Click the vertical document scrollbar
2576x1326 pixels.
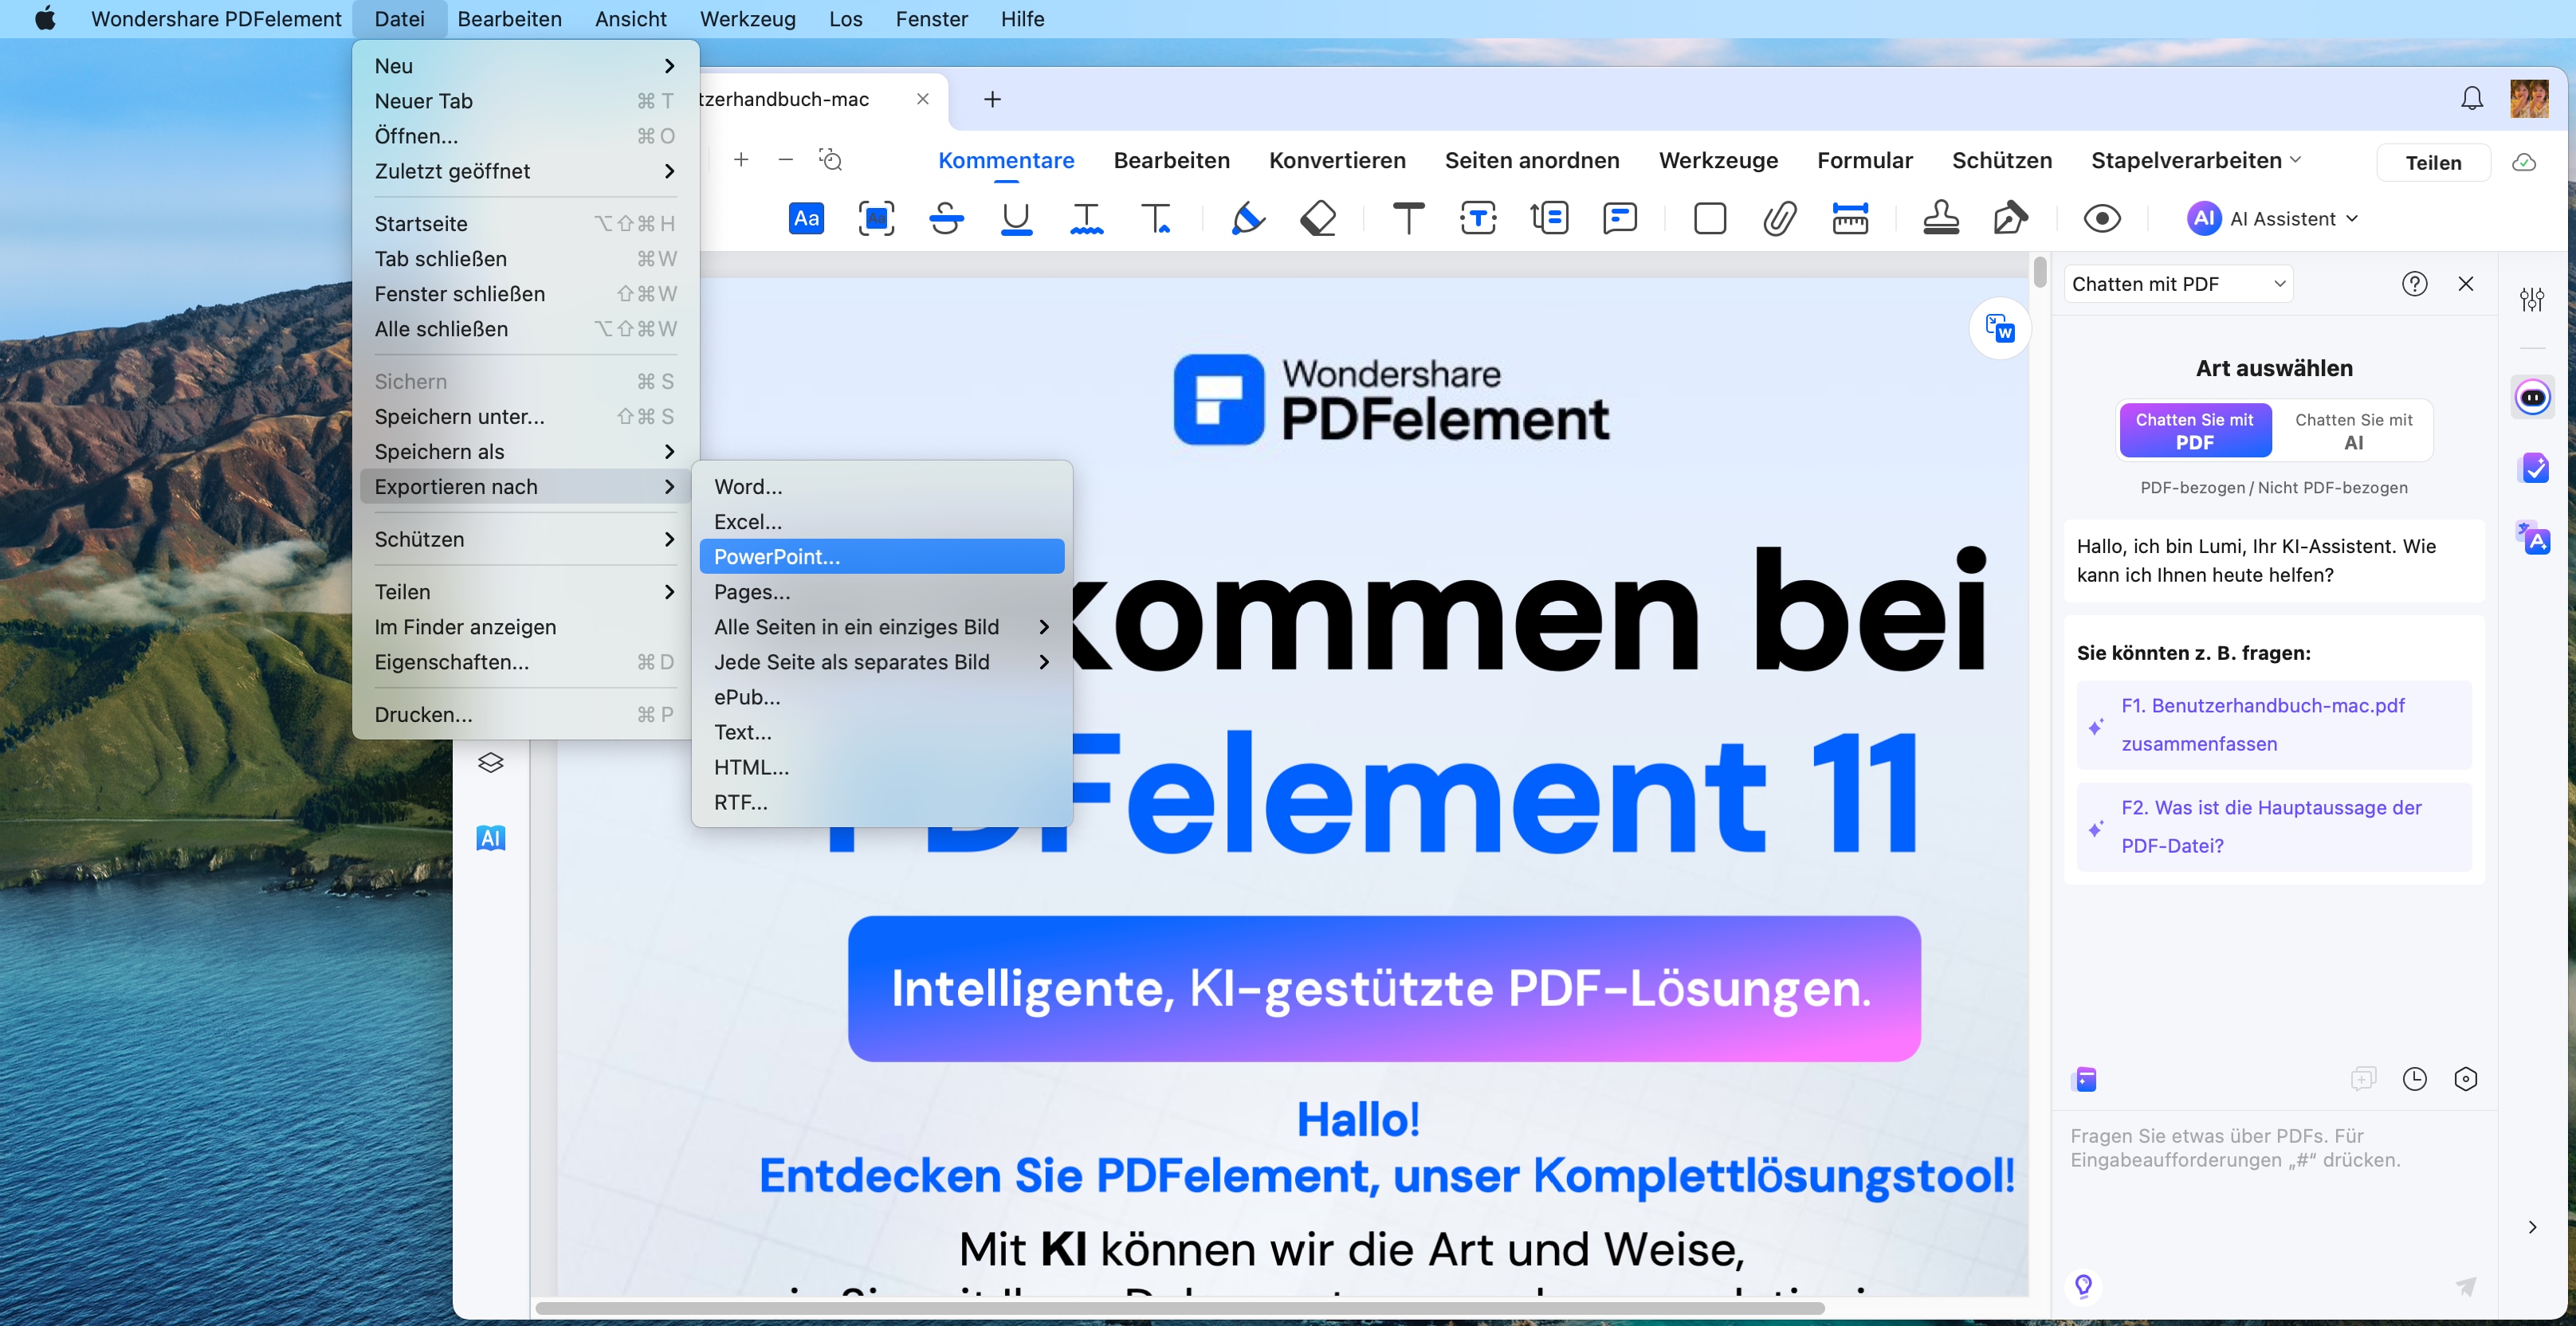click(2039, 272)
